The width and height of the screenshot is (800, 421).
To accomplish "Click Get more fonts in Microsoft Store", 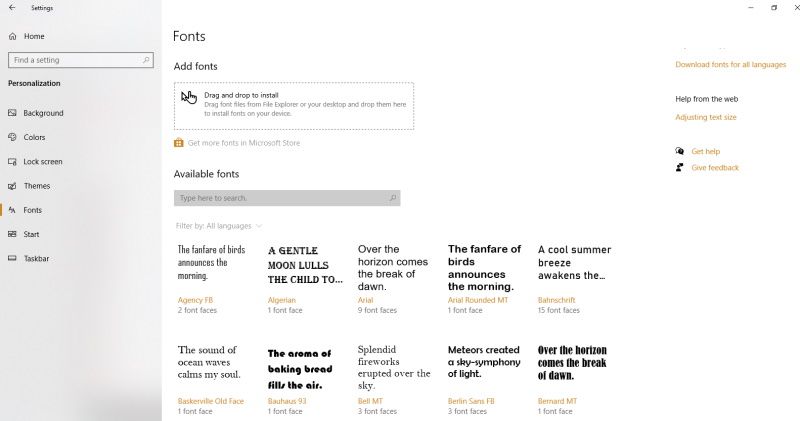I will point(244,143).
